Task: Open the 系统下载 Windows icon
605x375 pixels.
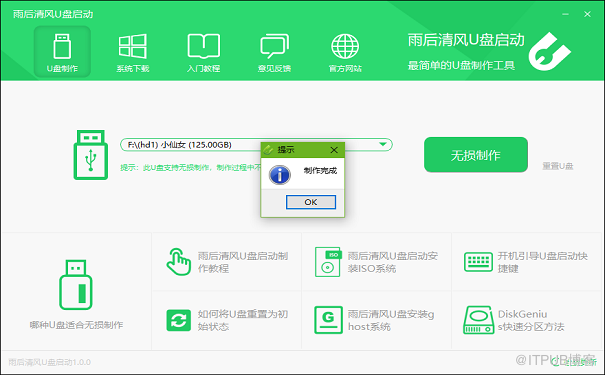Action: pyautogui.click(x=133, y=46)
